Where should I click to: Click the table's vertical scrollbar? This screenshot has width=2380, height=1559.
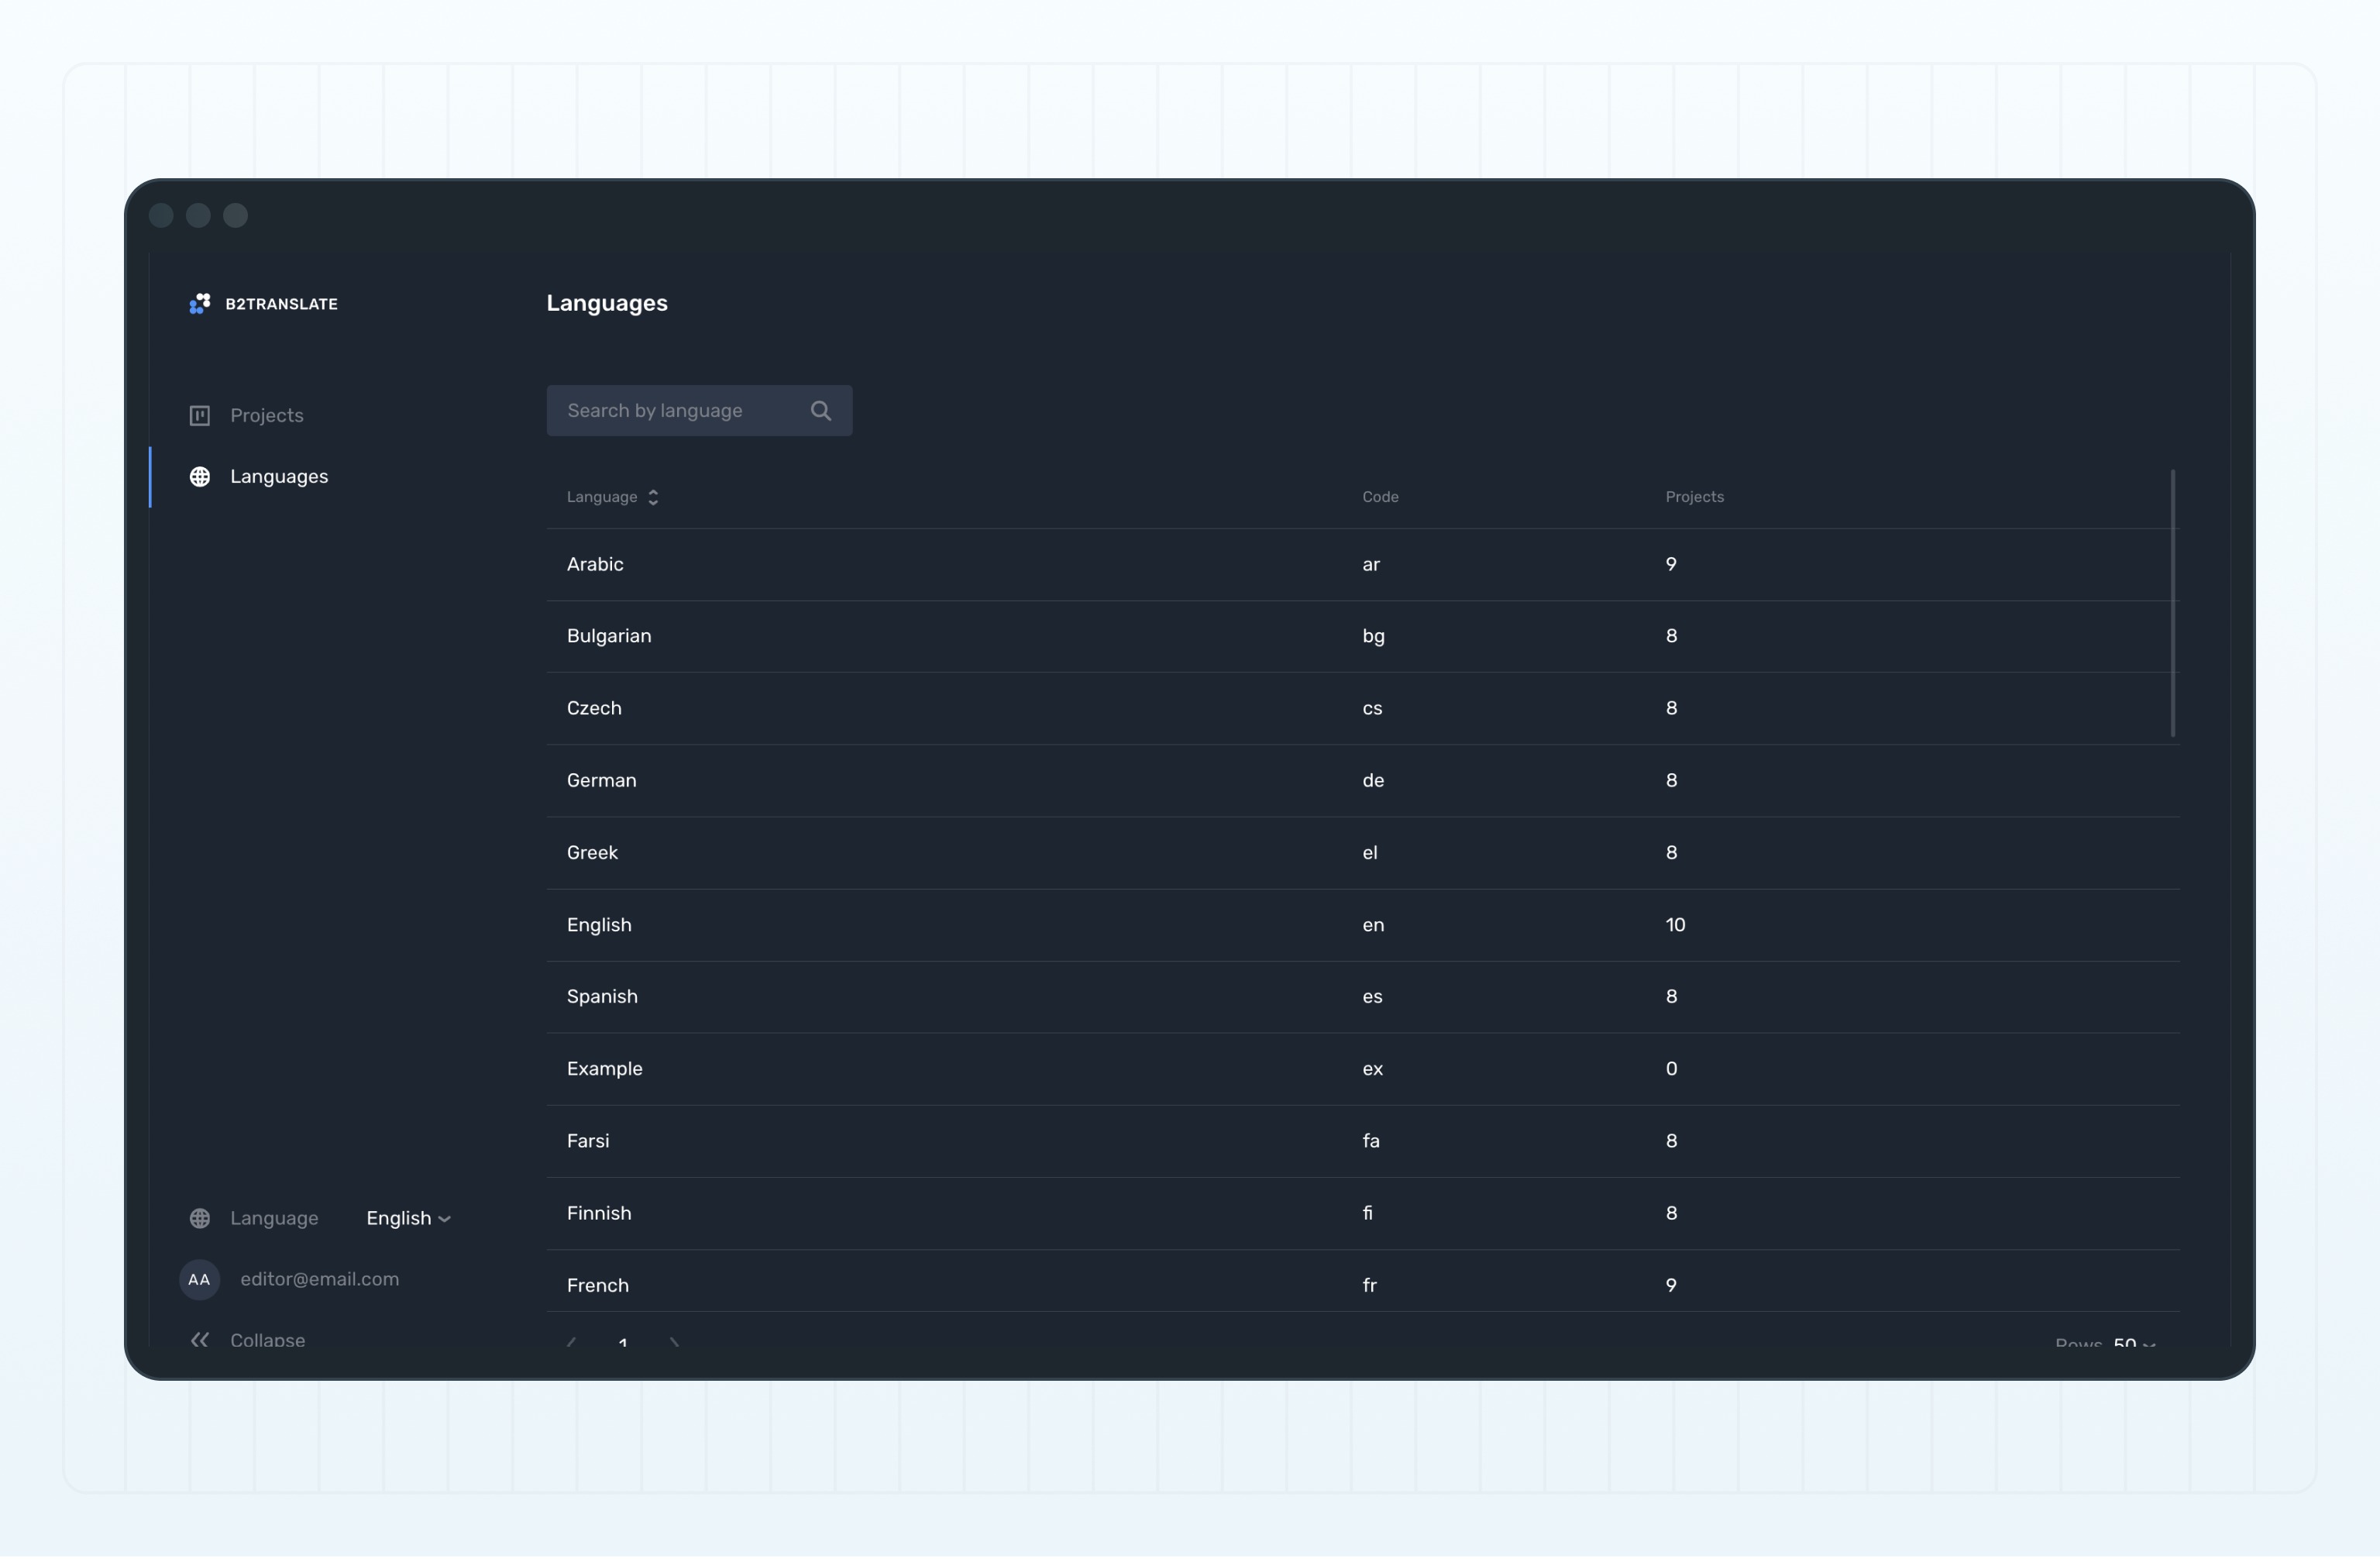click(x=2173, y=603)
